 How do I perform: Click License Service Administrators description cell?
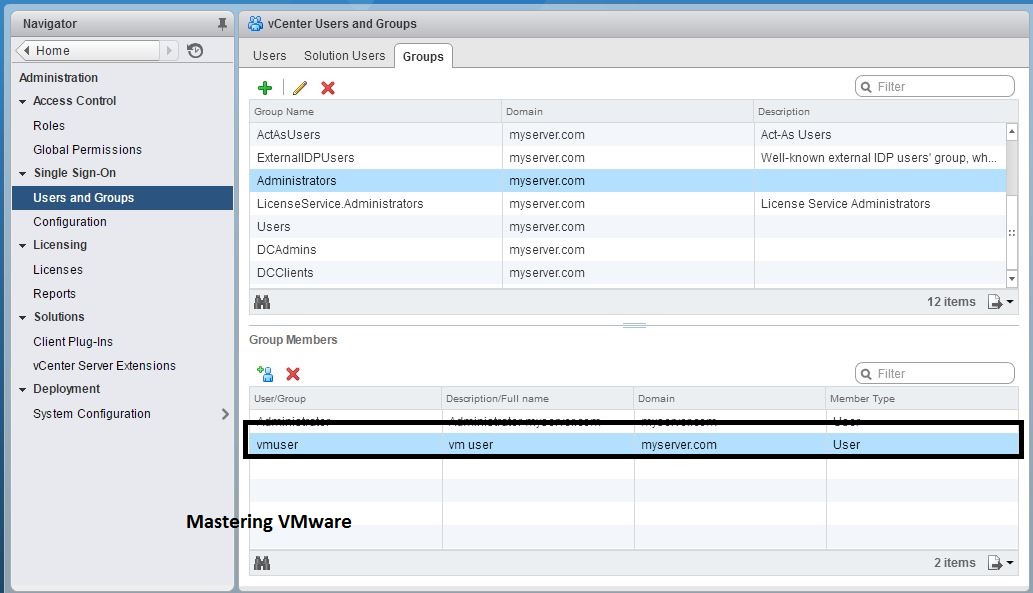pos(879,204)
